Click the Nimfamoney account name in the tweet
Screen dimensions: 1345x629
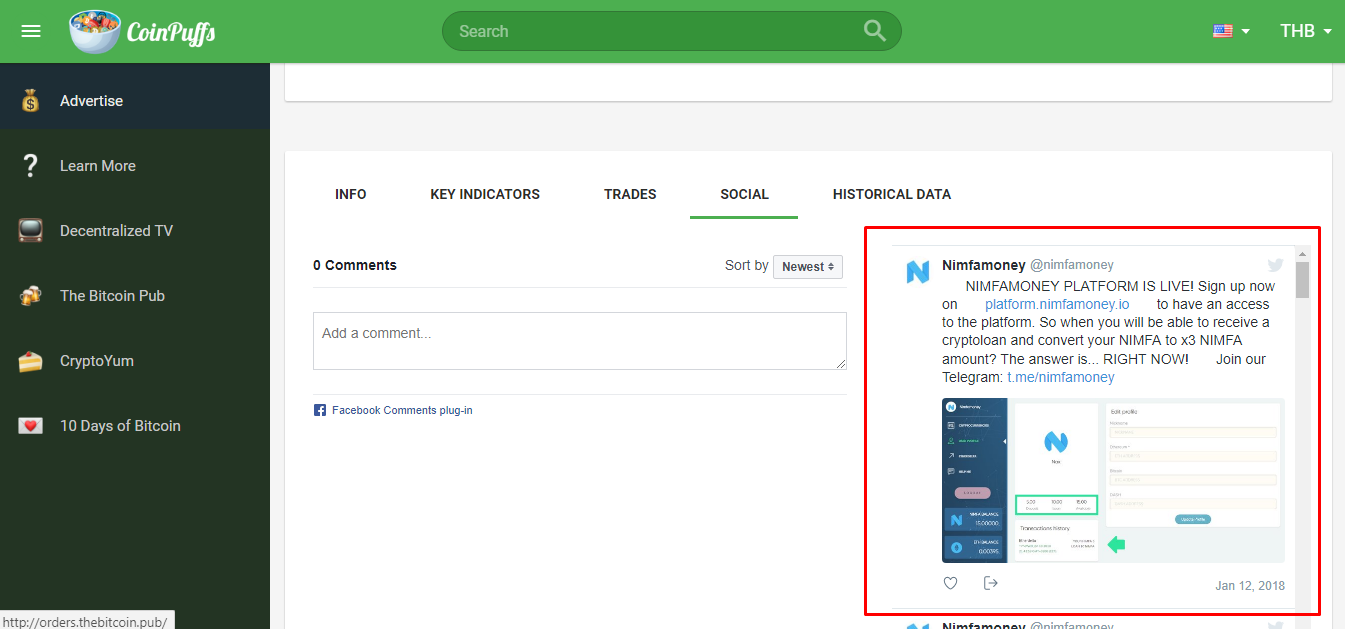(x=983, y=265)
